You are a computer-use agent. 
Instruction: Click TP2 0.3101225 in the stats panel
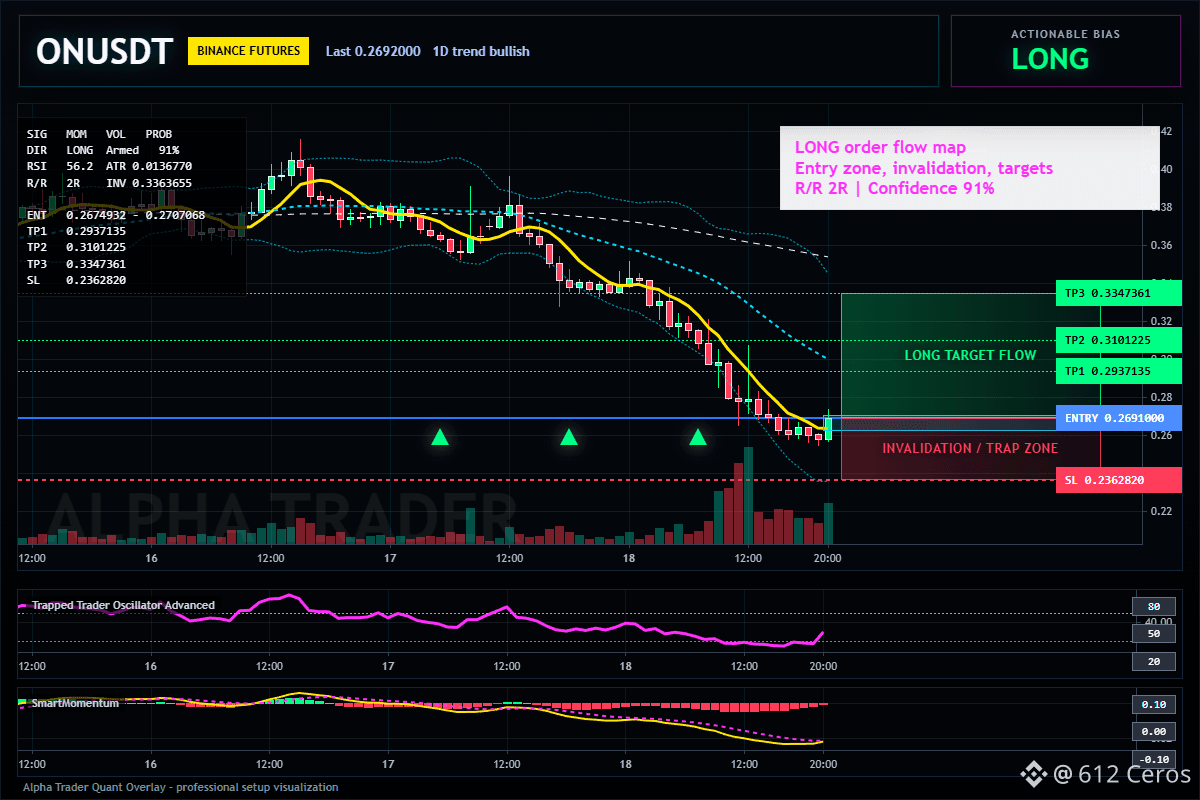pyautogui.click(x=76, y=247)
